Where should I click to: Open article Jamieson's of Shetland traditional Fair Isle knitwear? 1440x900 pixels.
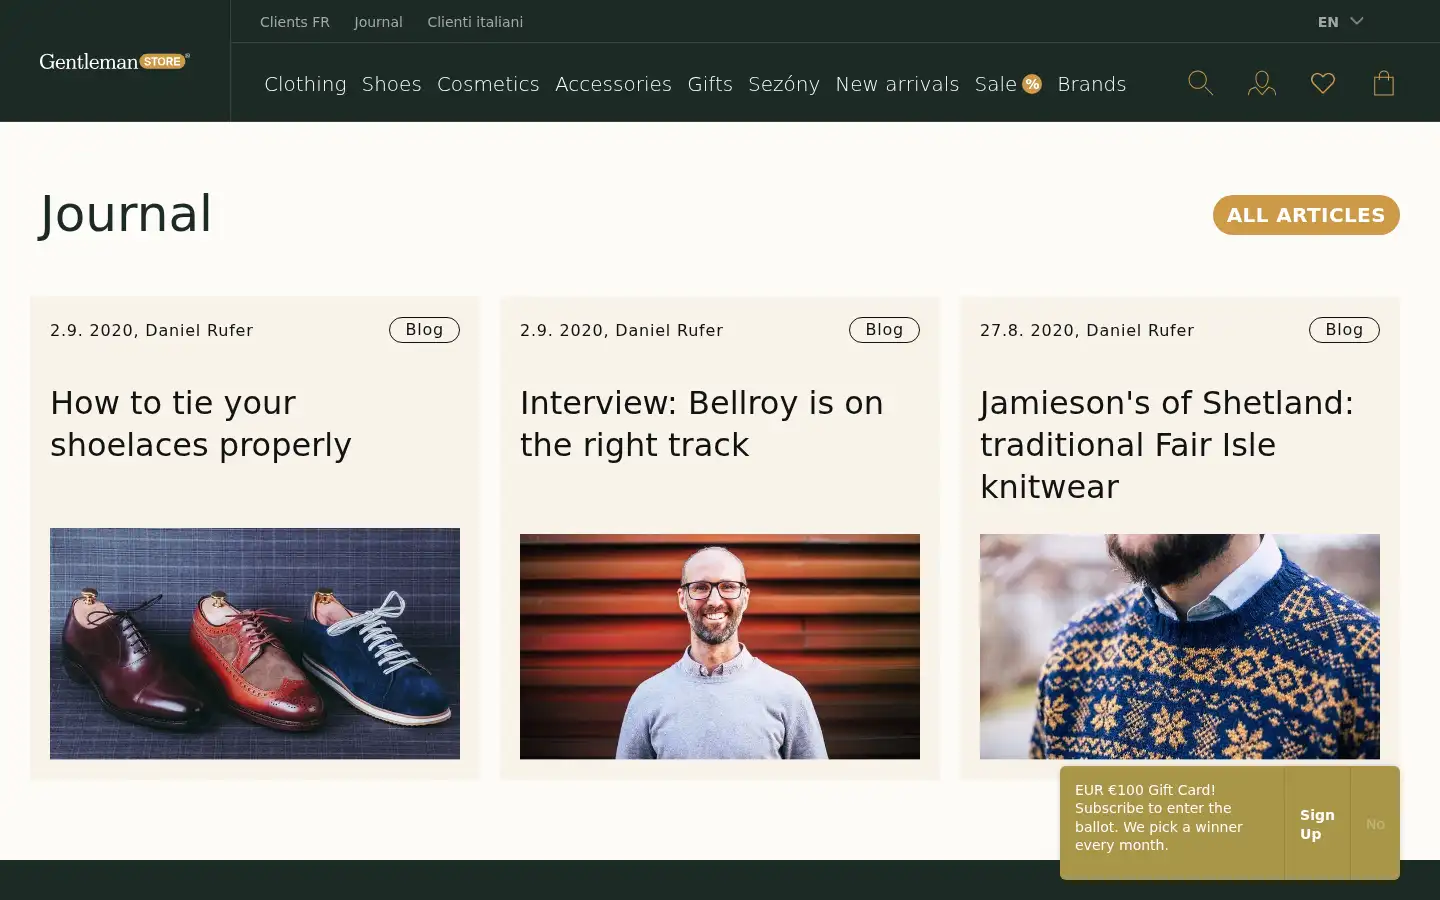[1167, 445]
